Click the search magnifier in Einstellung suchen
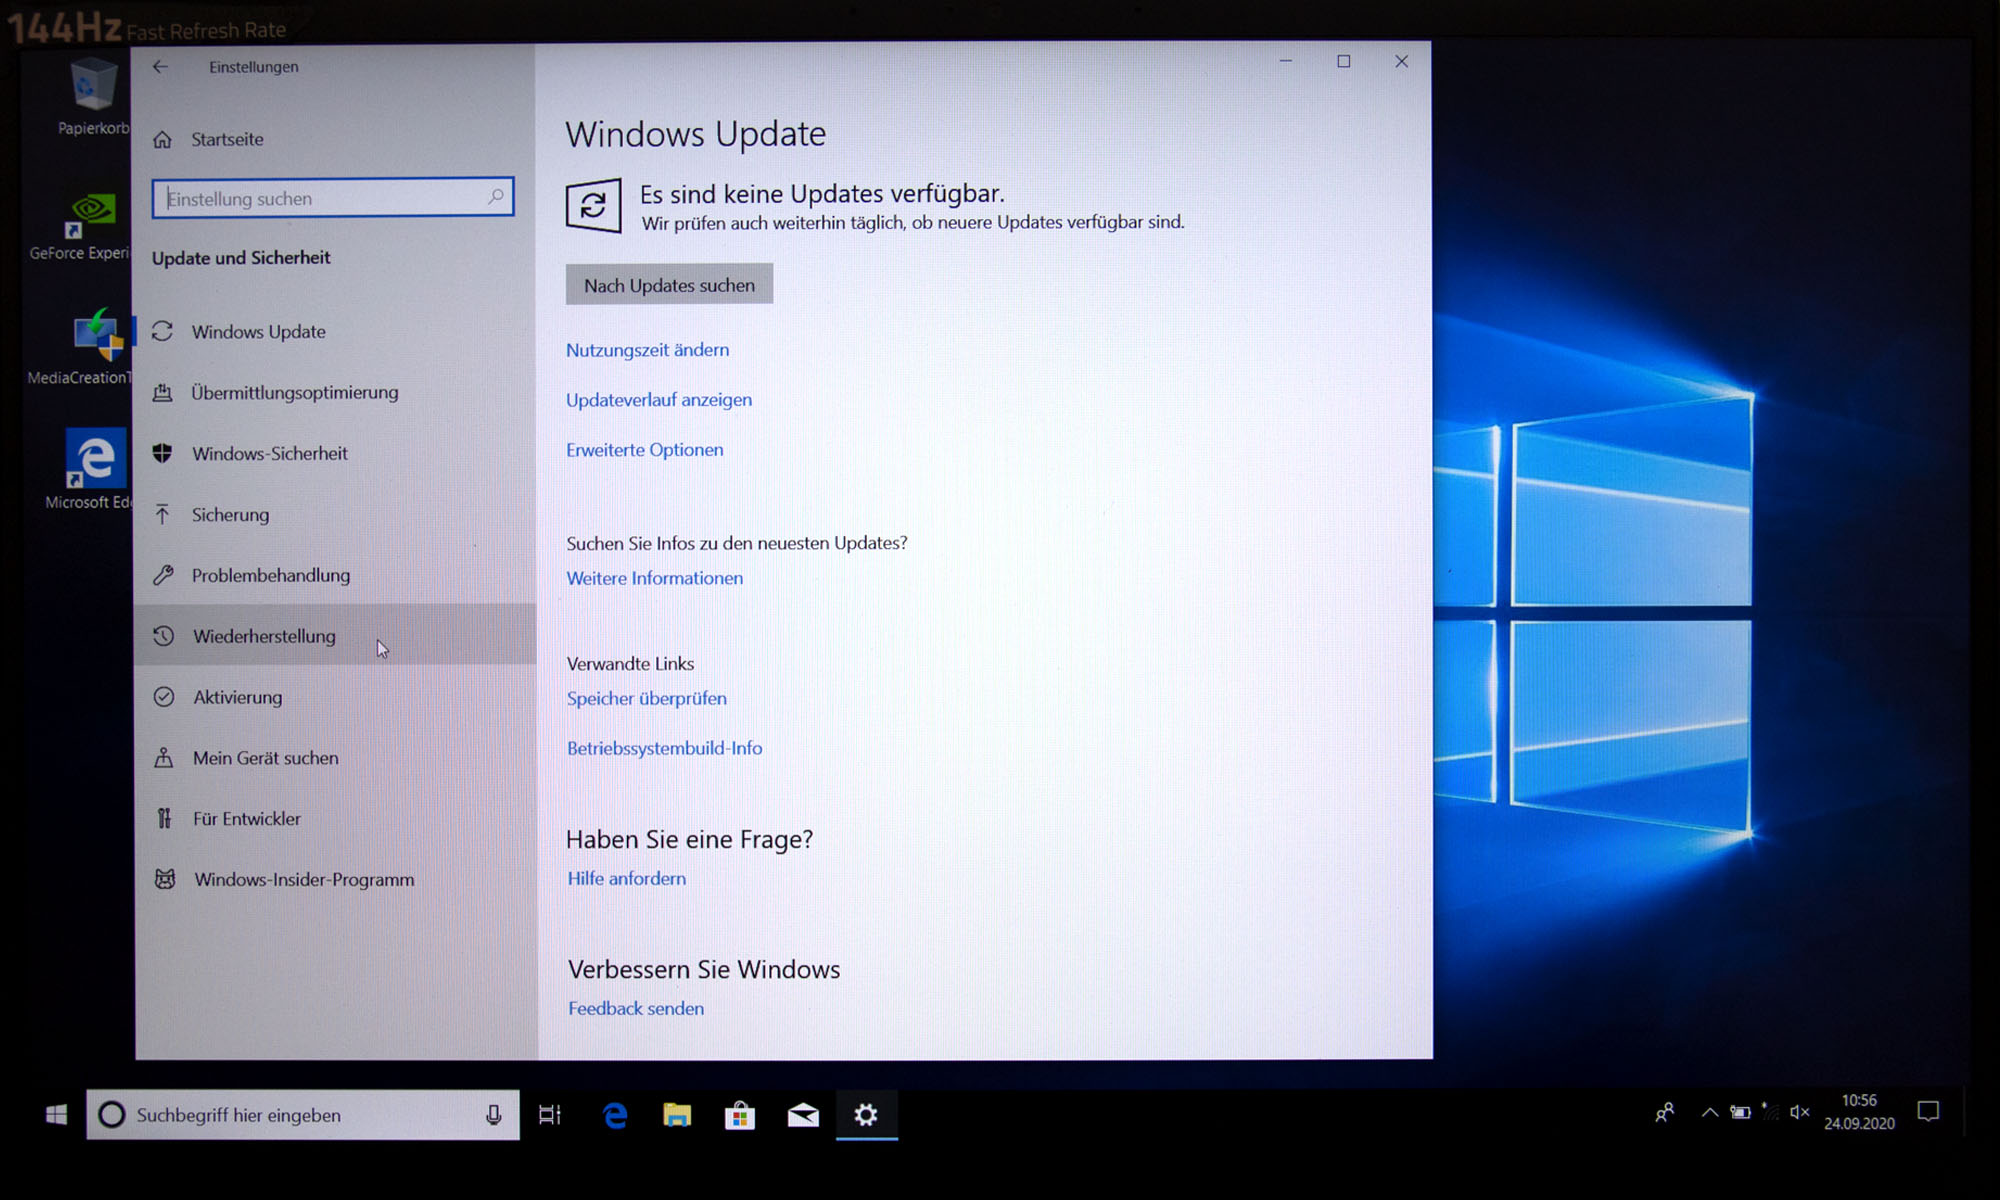The width and height of the screenshot is (2000, 1200). (x=496, y=197)
